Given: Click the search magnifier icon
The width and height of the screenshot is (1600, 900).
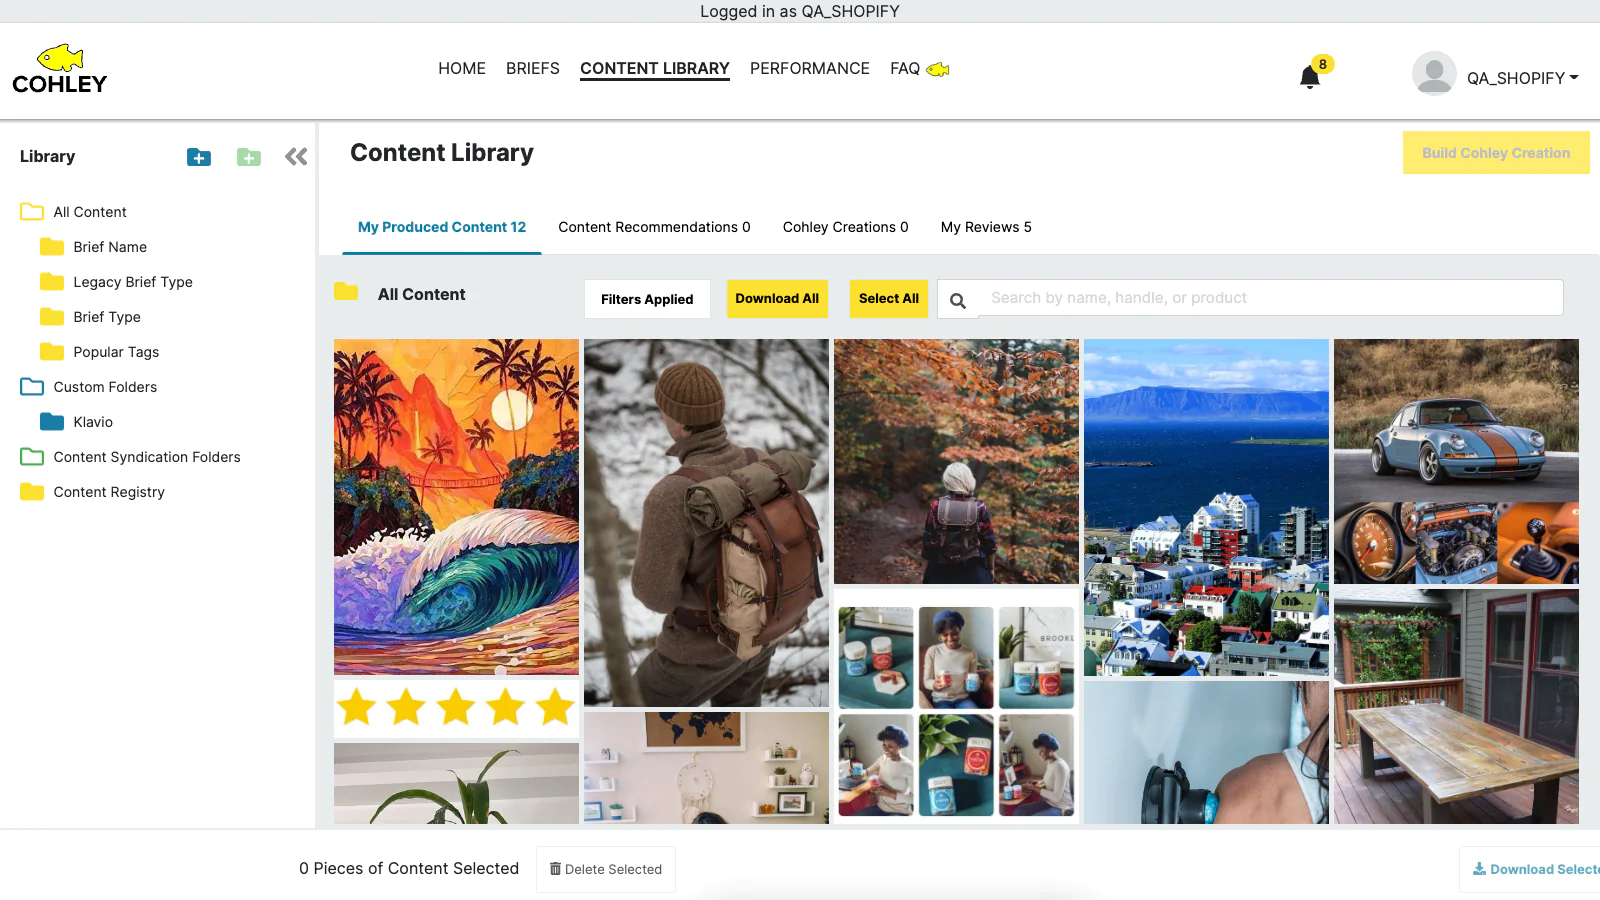Looking at the screenshot, I should click(958, 300).
